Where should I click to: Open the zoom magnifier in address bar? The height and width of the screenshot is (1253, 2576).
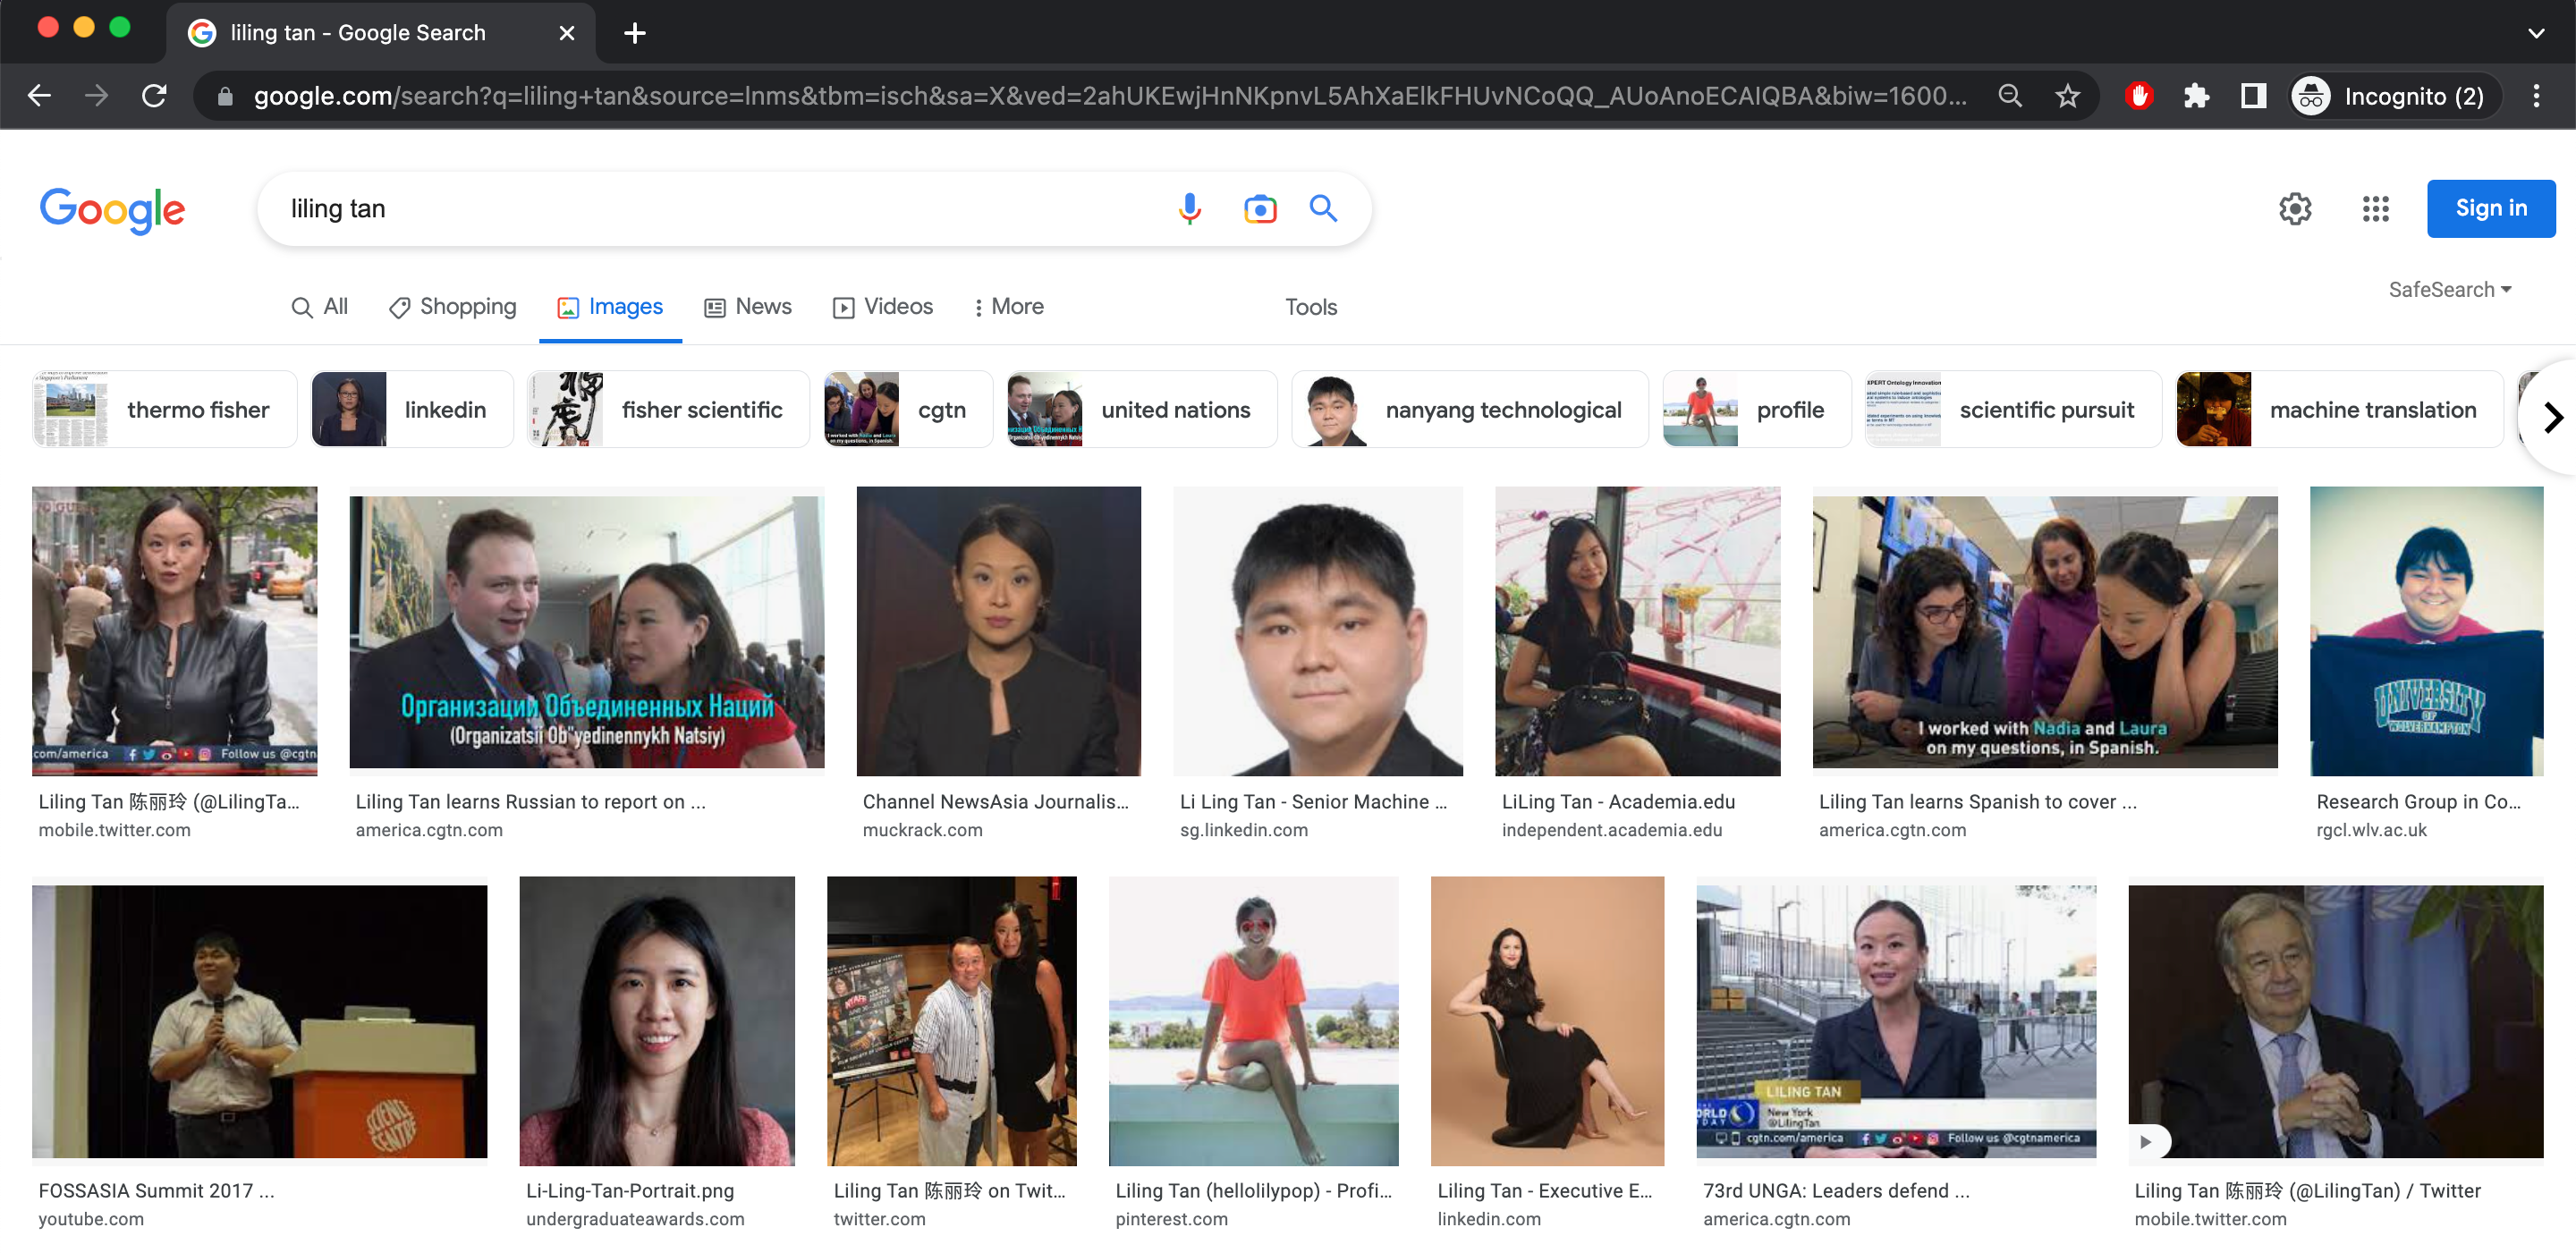click(x=2009, y=96)
